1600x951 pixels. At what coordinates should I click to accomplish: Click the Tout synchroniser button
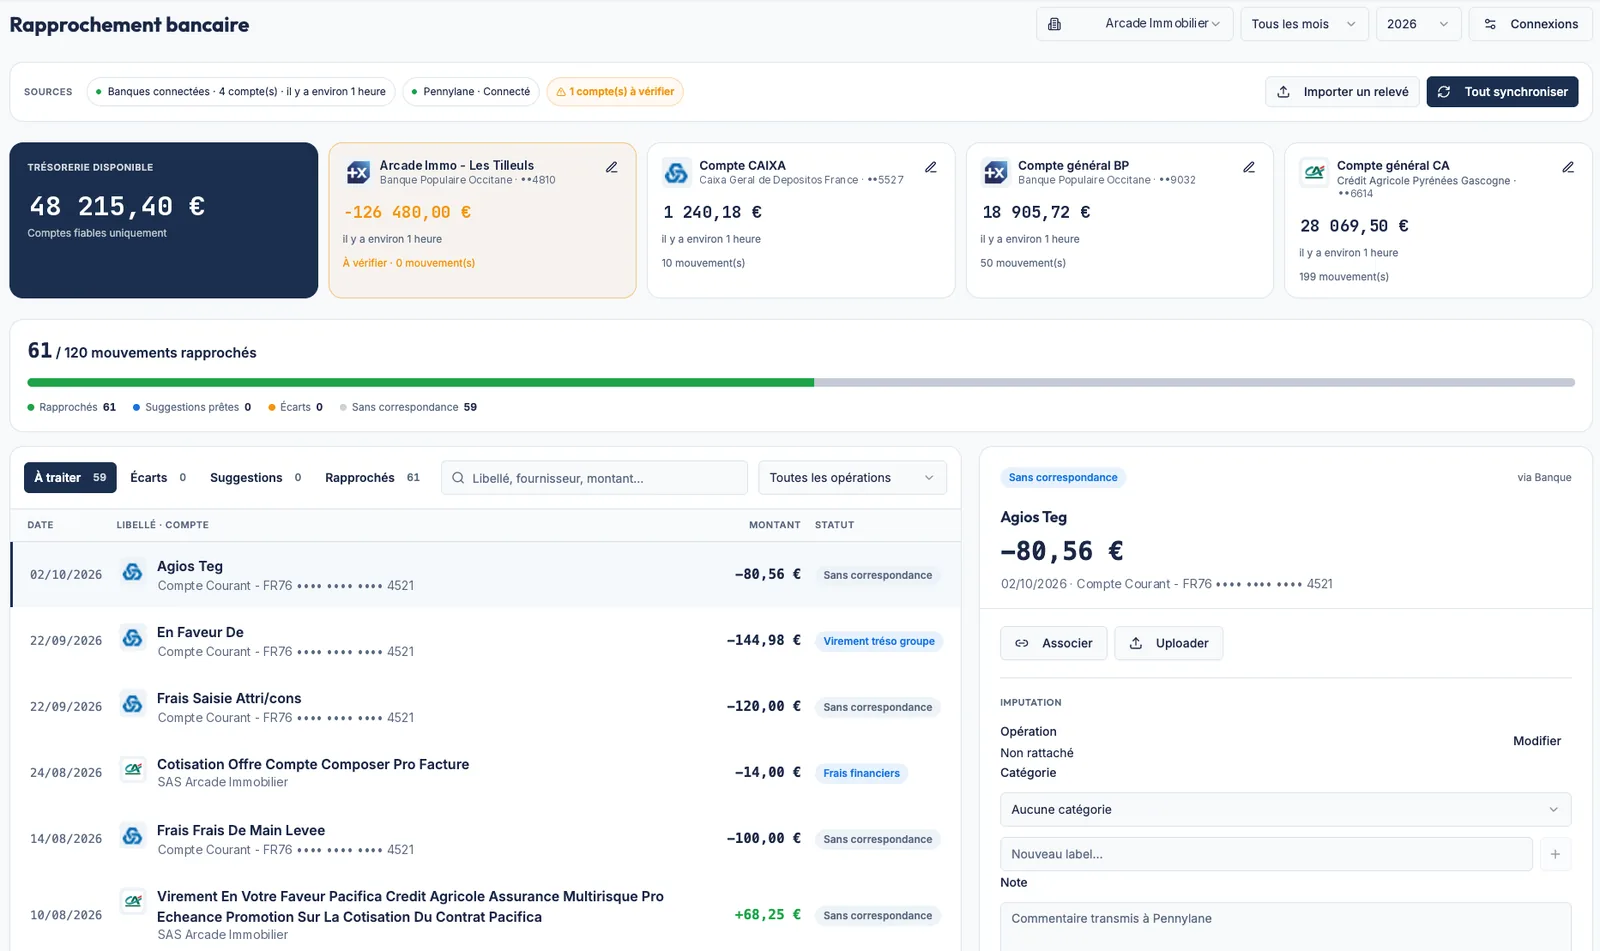point(1502,92)
